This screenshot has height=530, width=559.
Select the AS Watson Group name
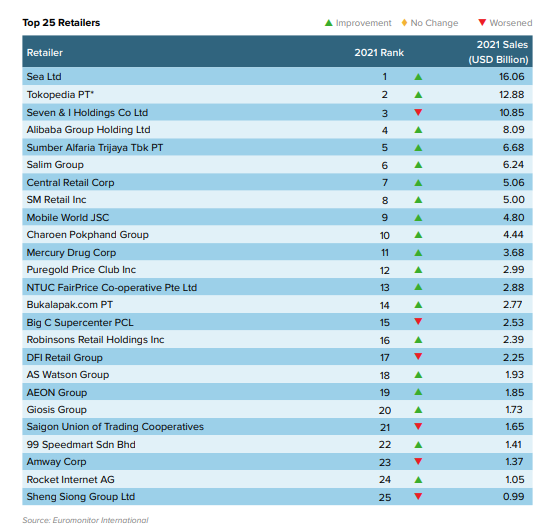click(68, 375)
